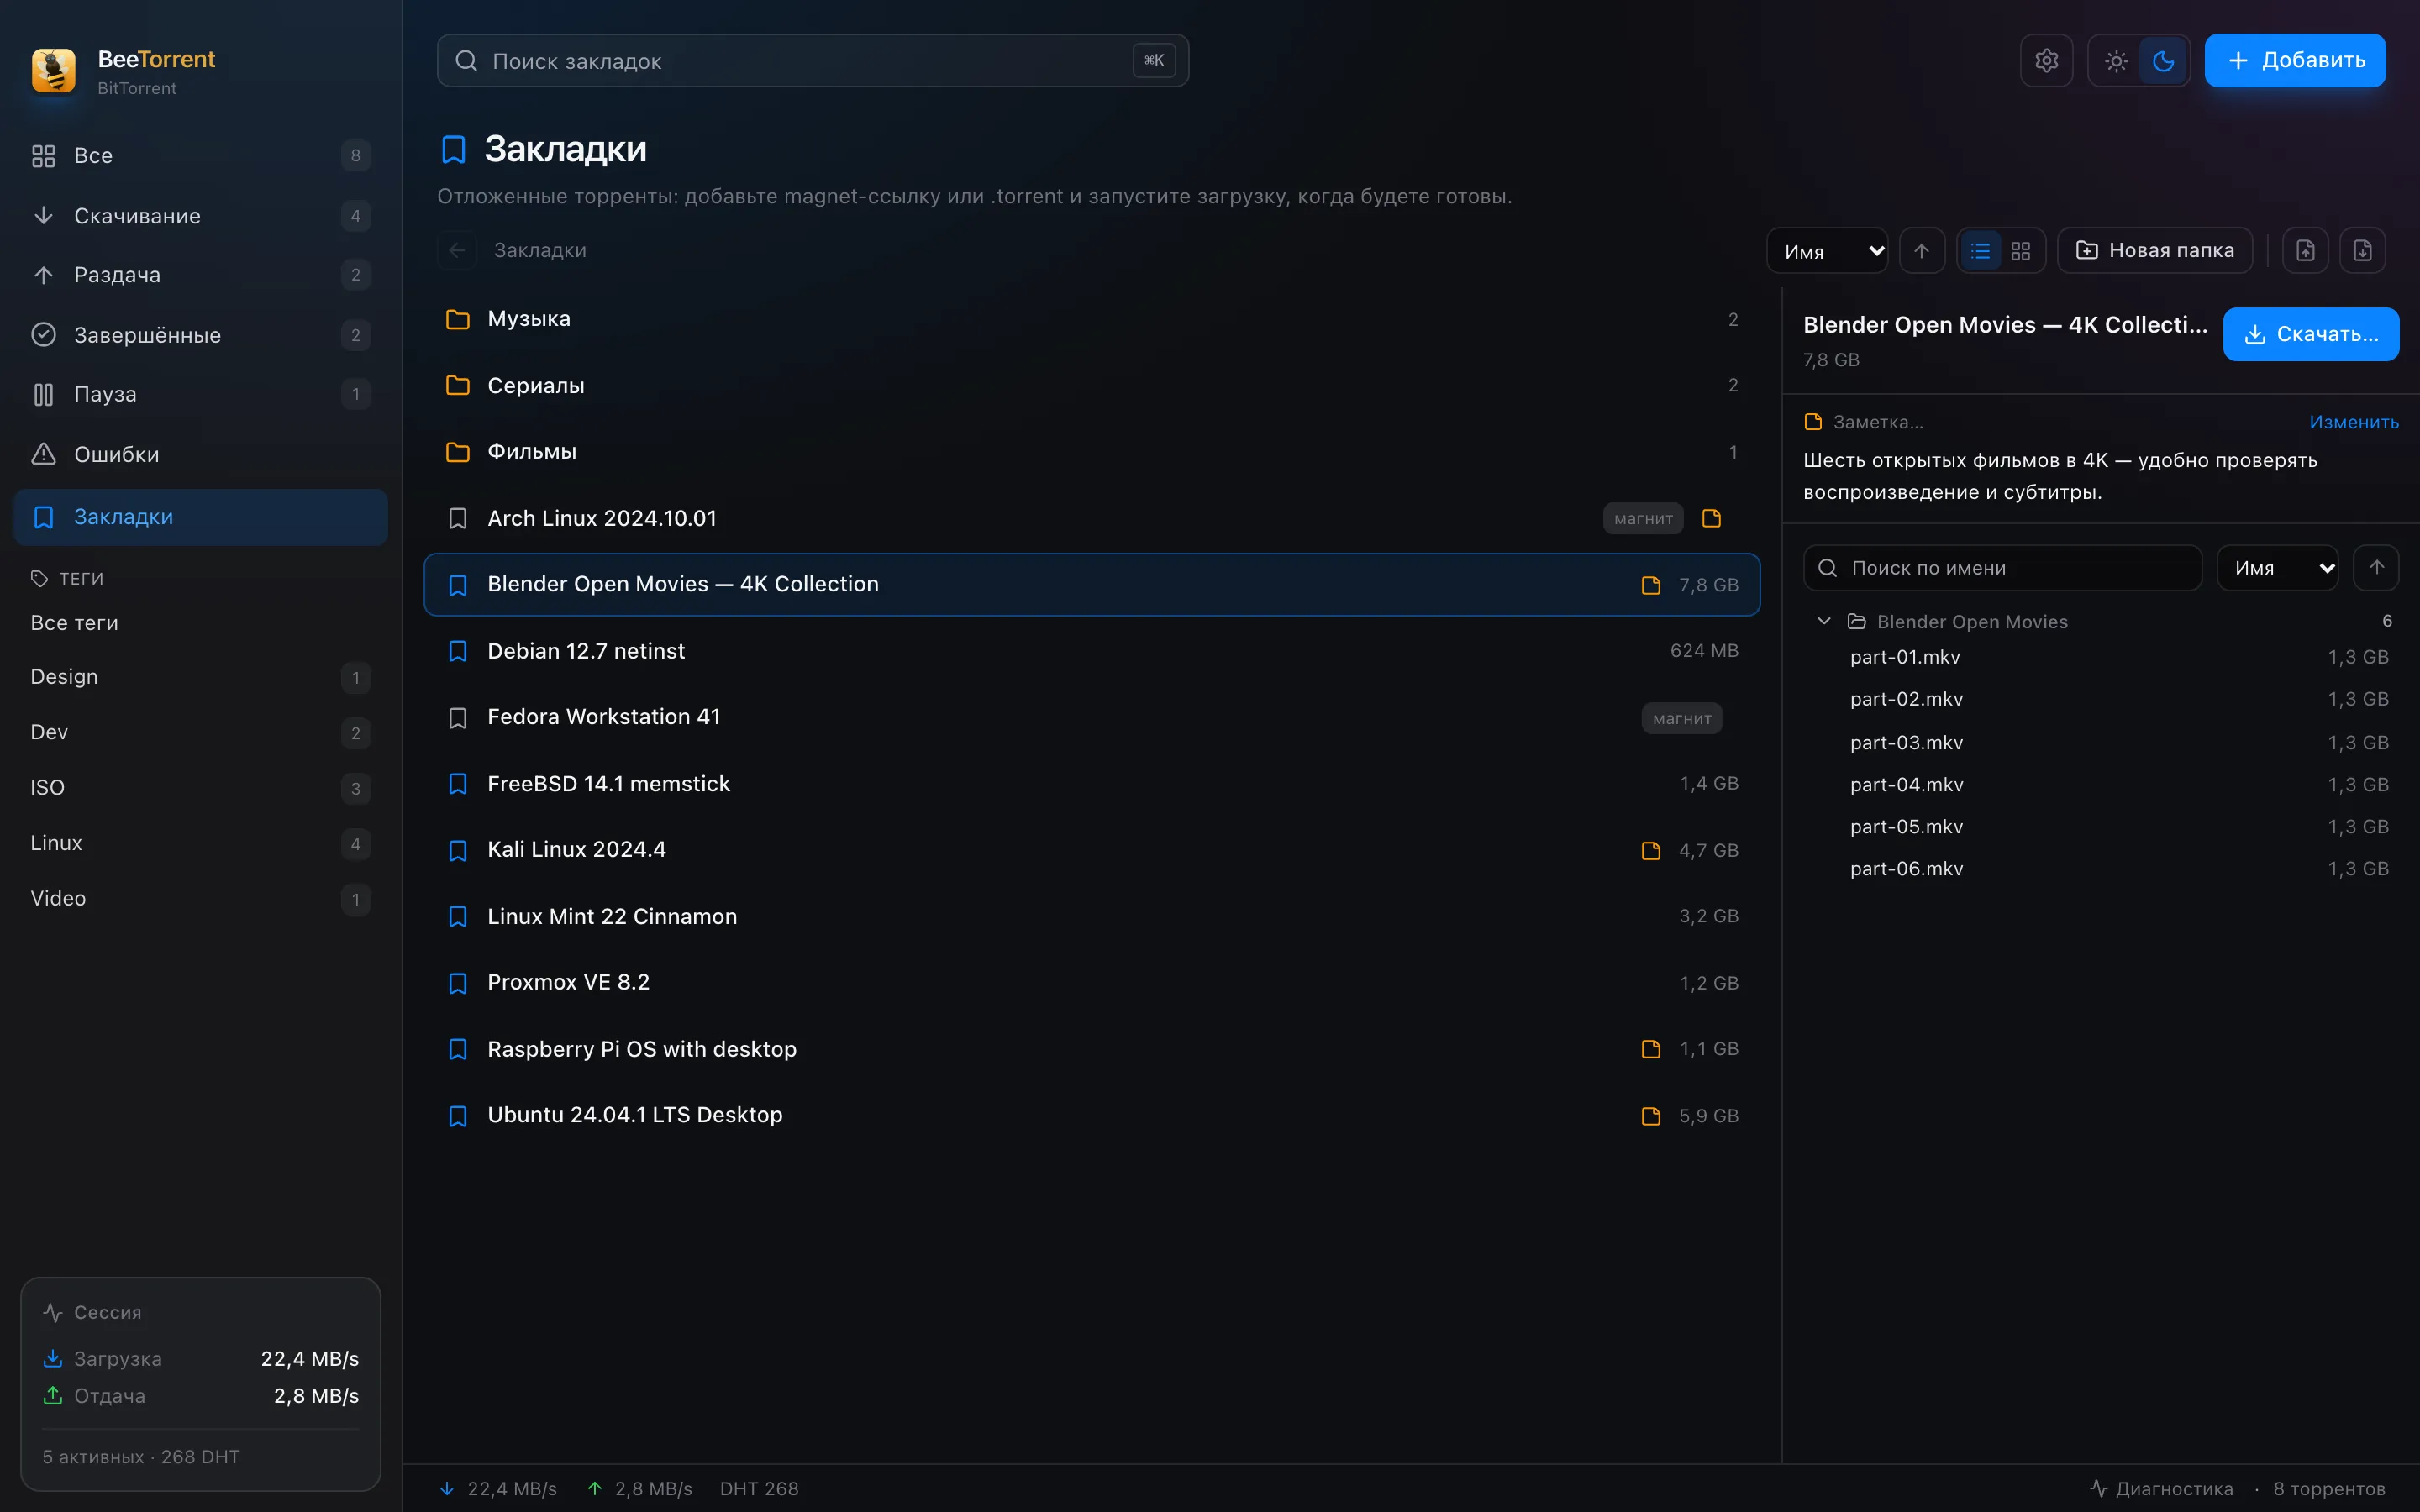Screen dimensions: 2420x1512
Task: Open the Музыка folder
Action: coord(1091,319)
